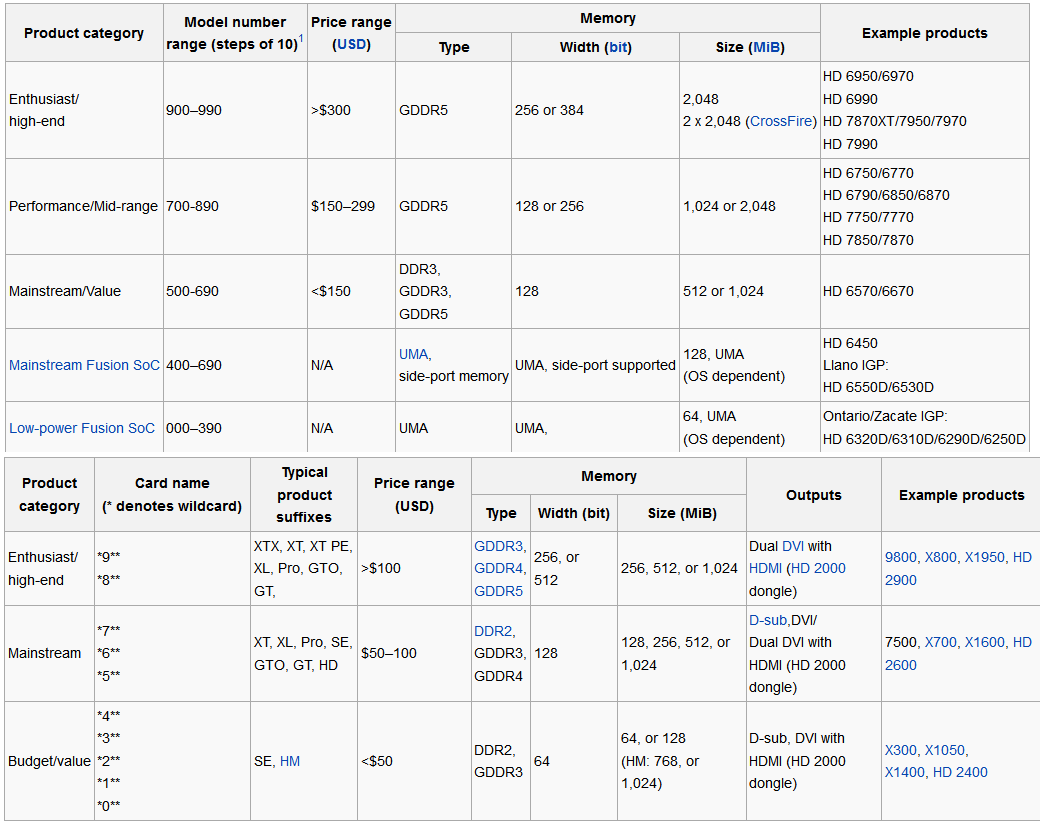Viewport: 1040px width, 823px height.
Task: Select the "*9**" card name text
Action: coord(109,557)
